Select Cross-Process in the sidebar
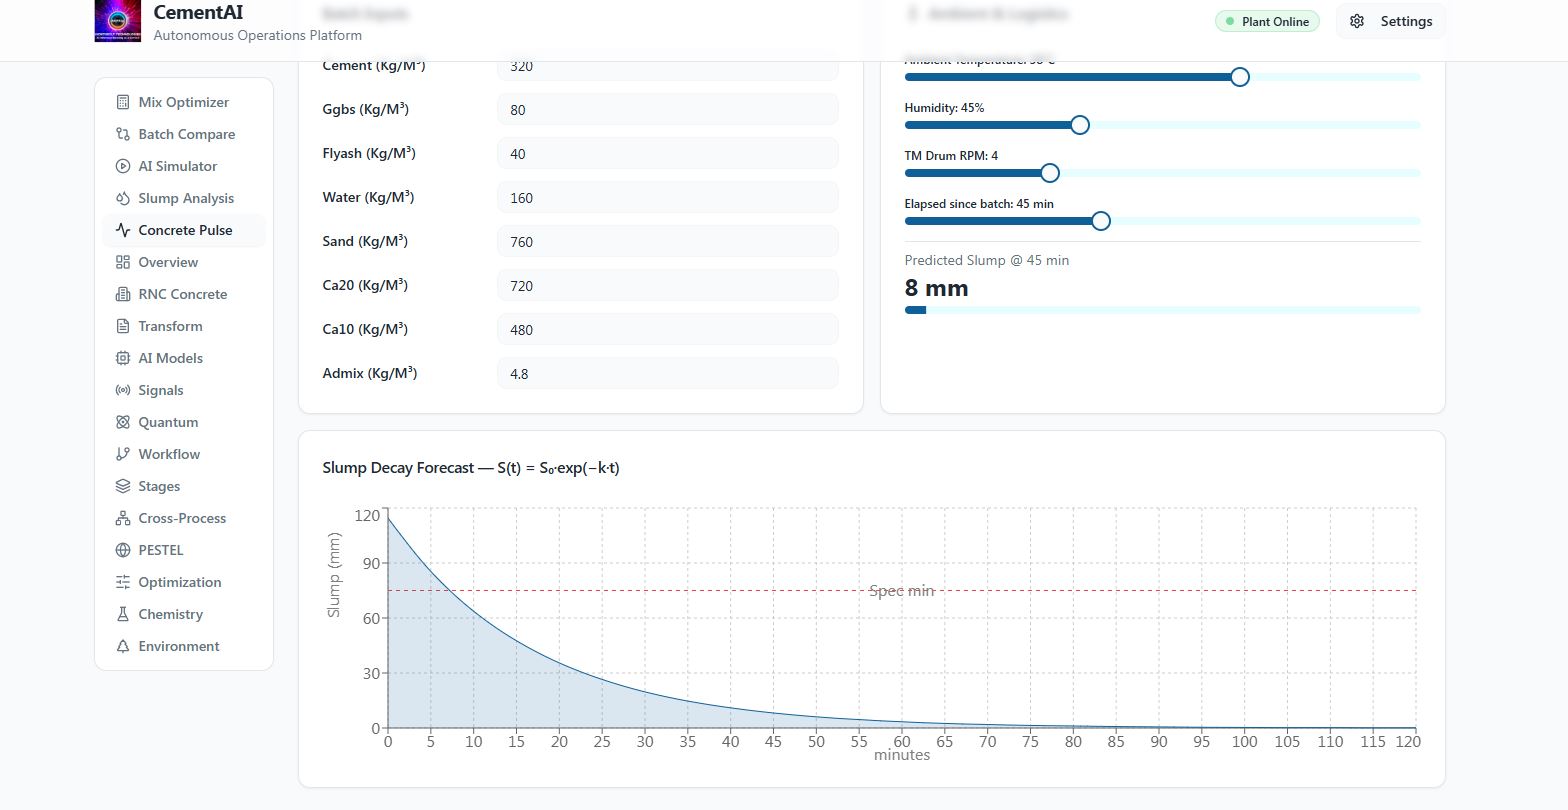The width and height of the screenshot is (1568, 810). (184, 518)
